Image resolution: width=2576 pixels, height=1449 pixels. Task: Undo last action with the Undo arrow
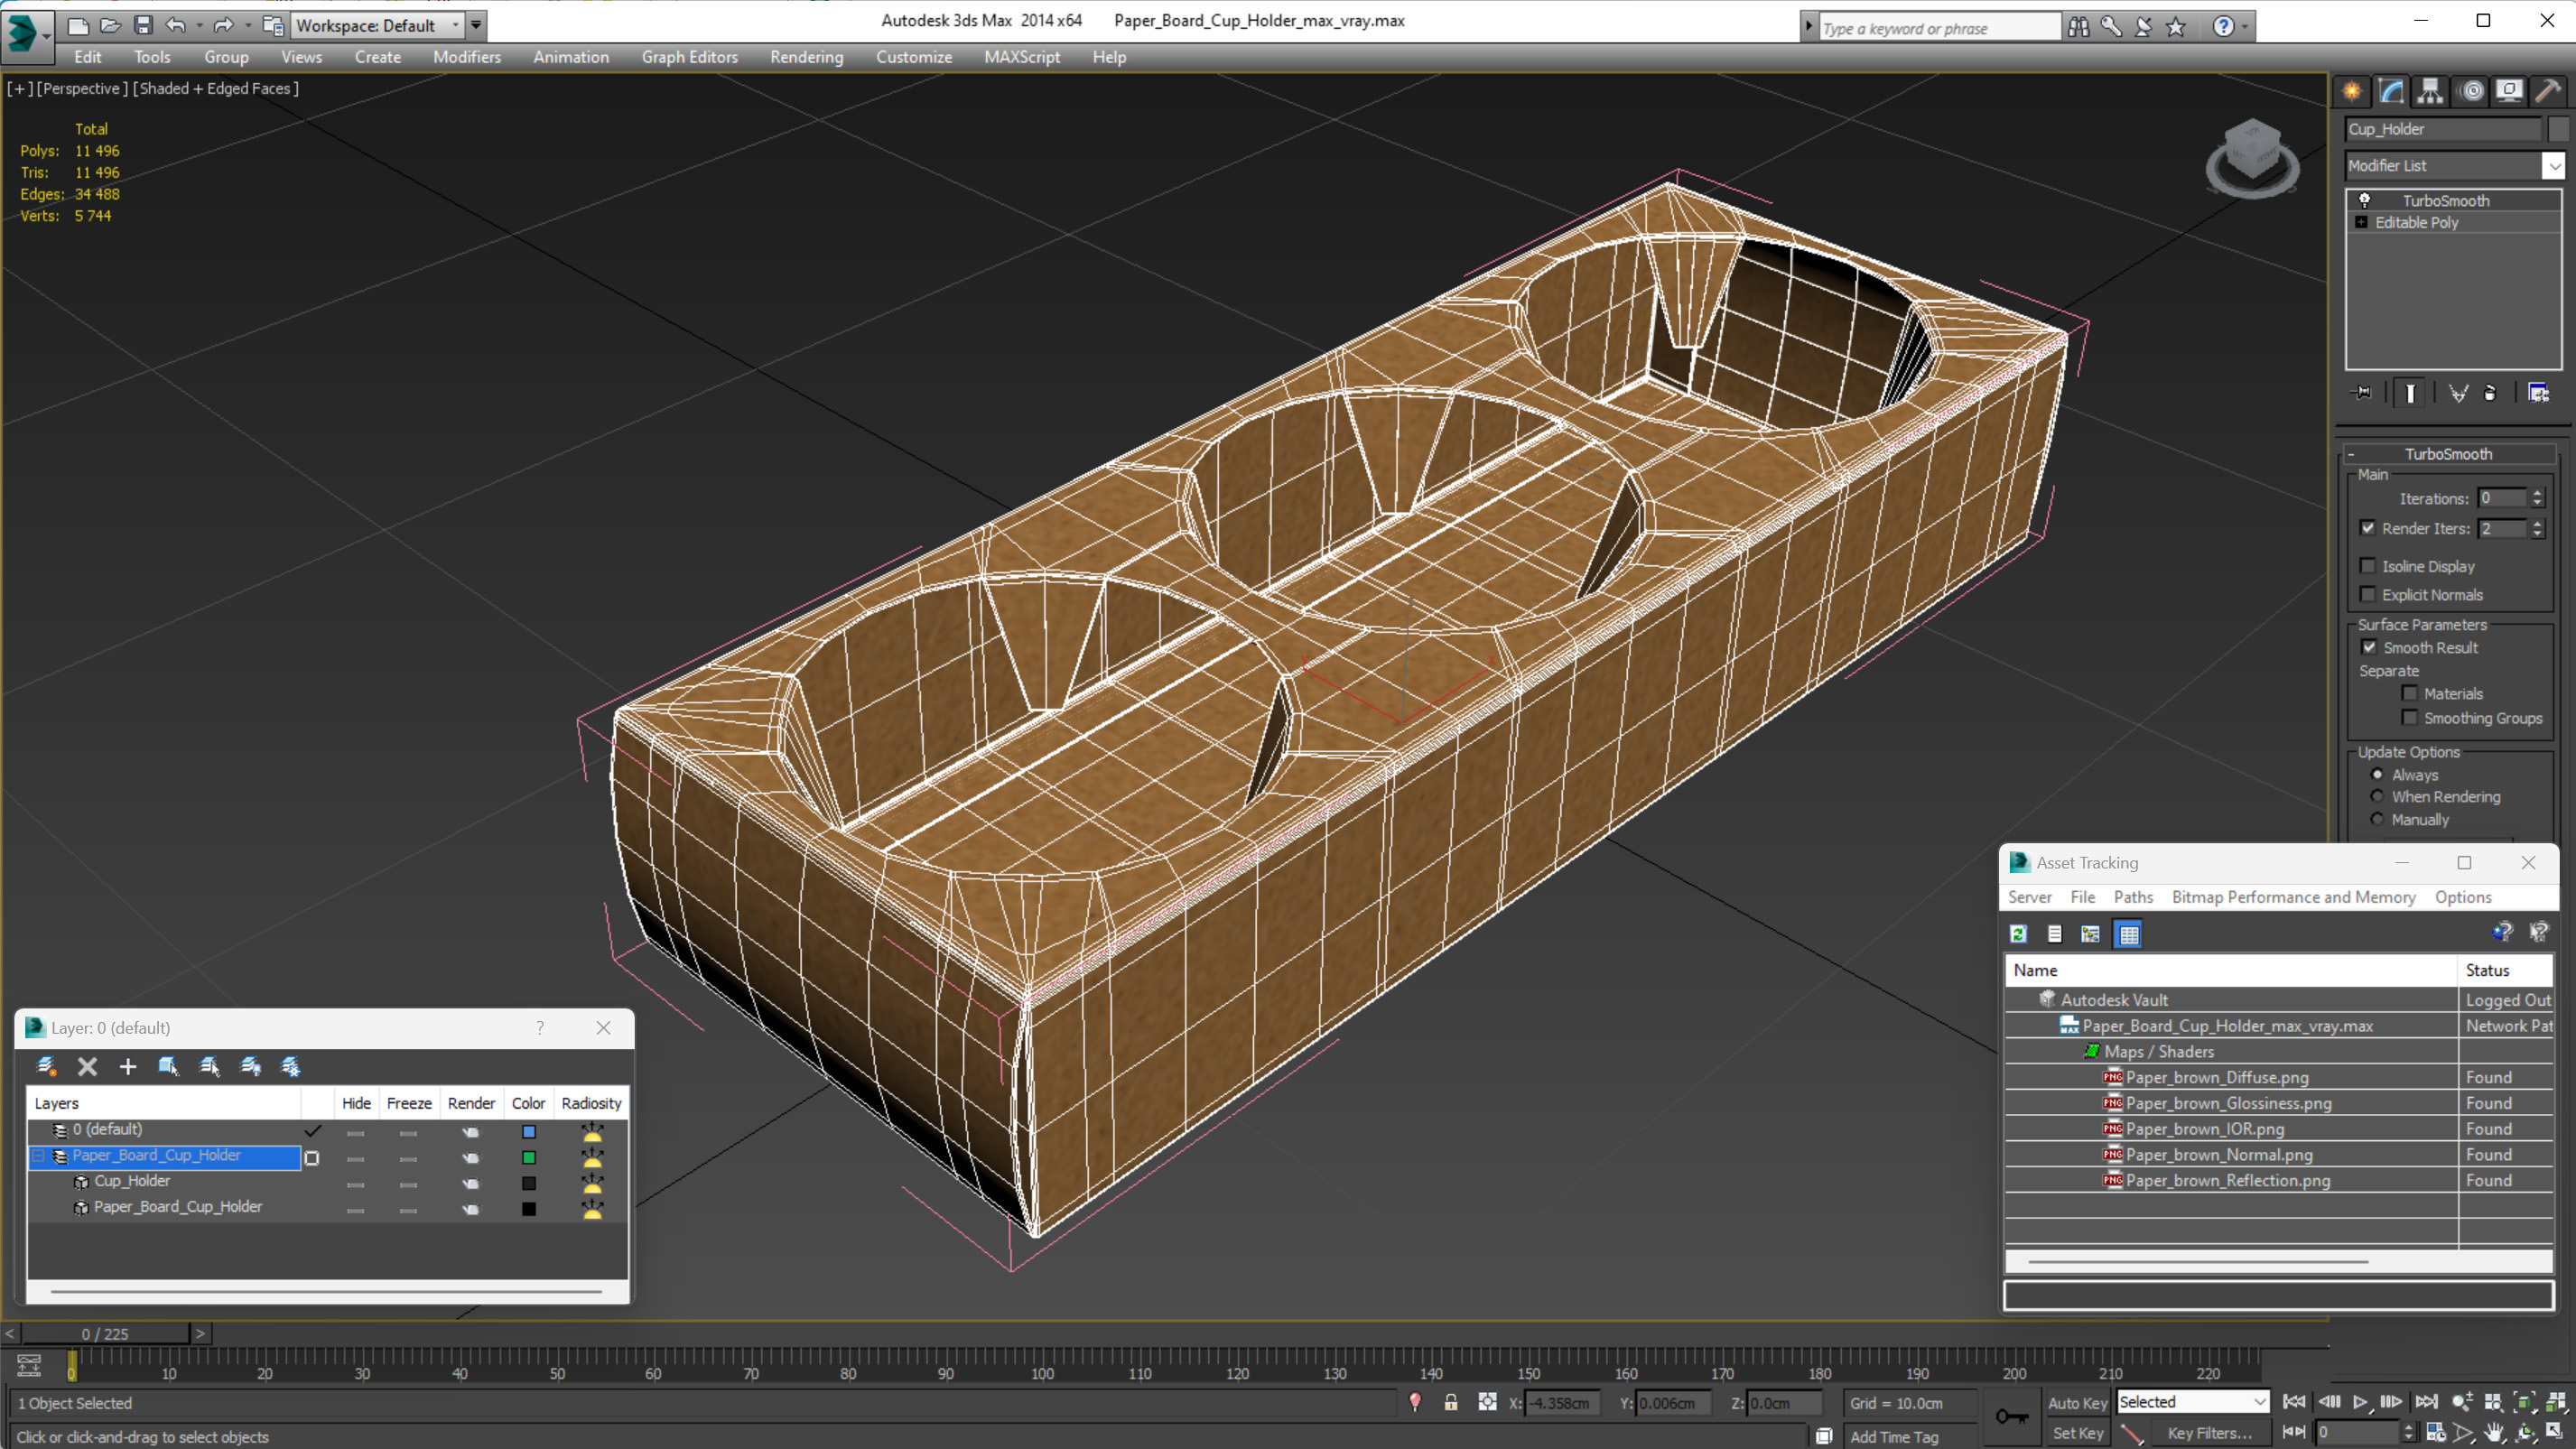click(176, 25)
